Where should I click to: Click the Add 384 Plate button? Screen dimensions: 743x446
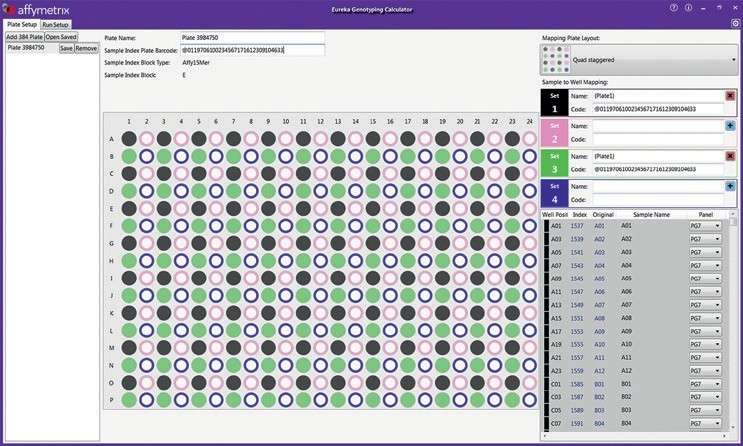pyautogui.click(x=25, y=37)
